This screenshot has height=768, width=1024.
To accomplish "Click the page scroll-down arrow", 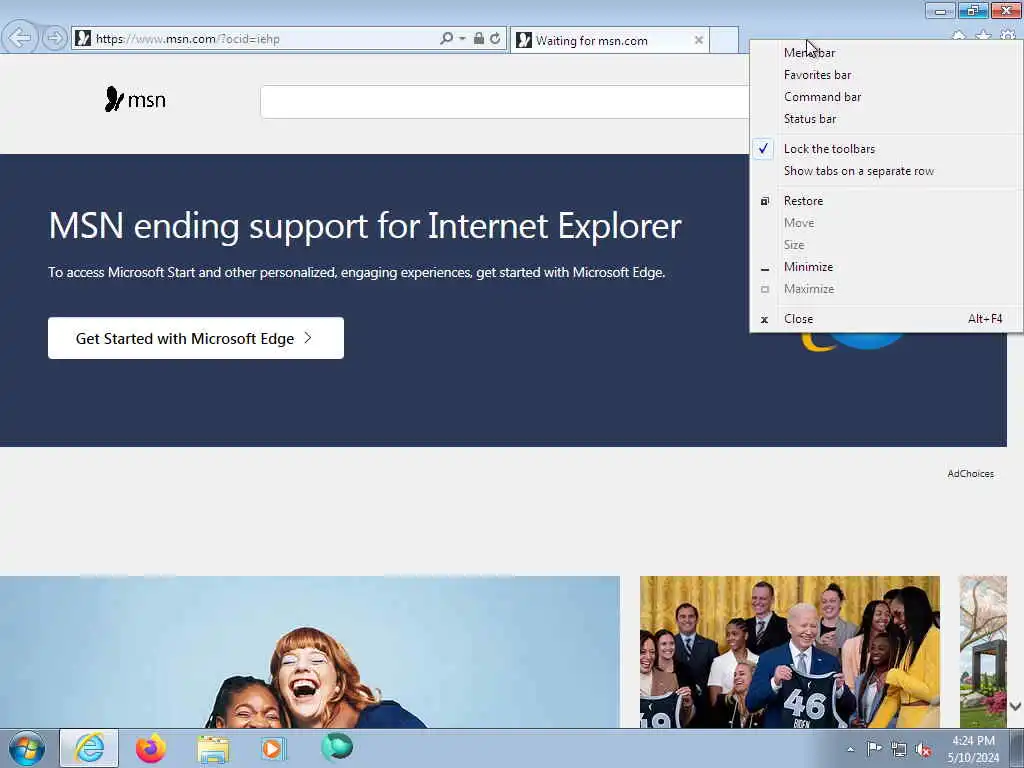I will pos(1015,707).
